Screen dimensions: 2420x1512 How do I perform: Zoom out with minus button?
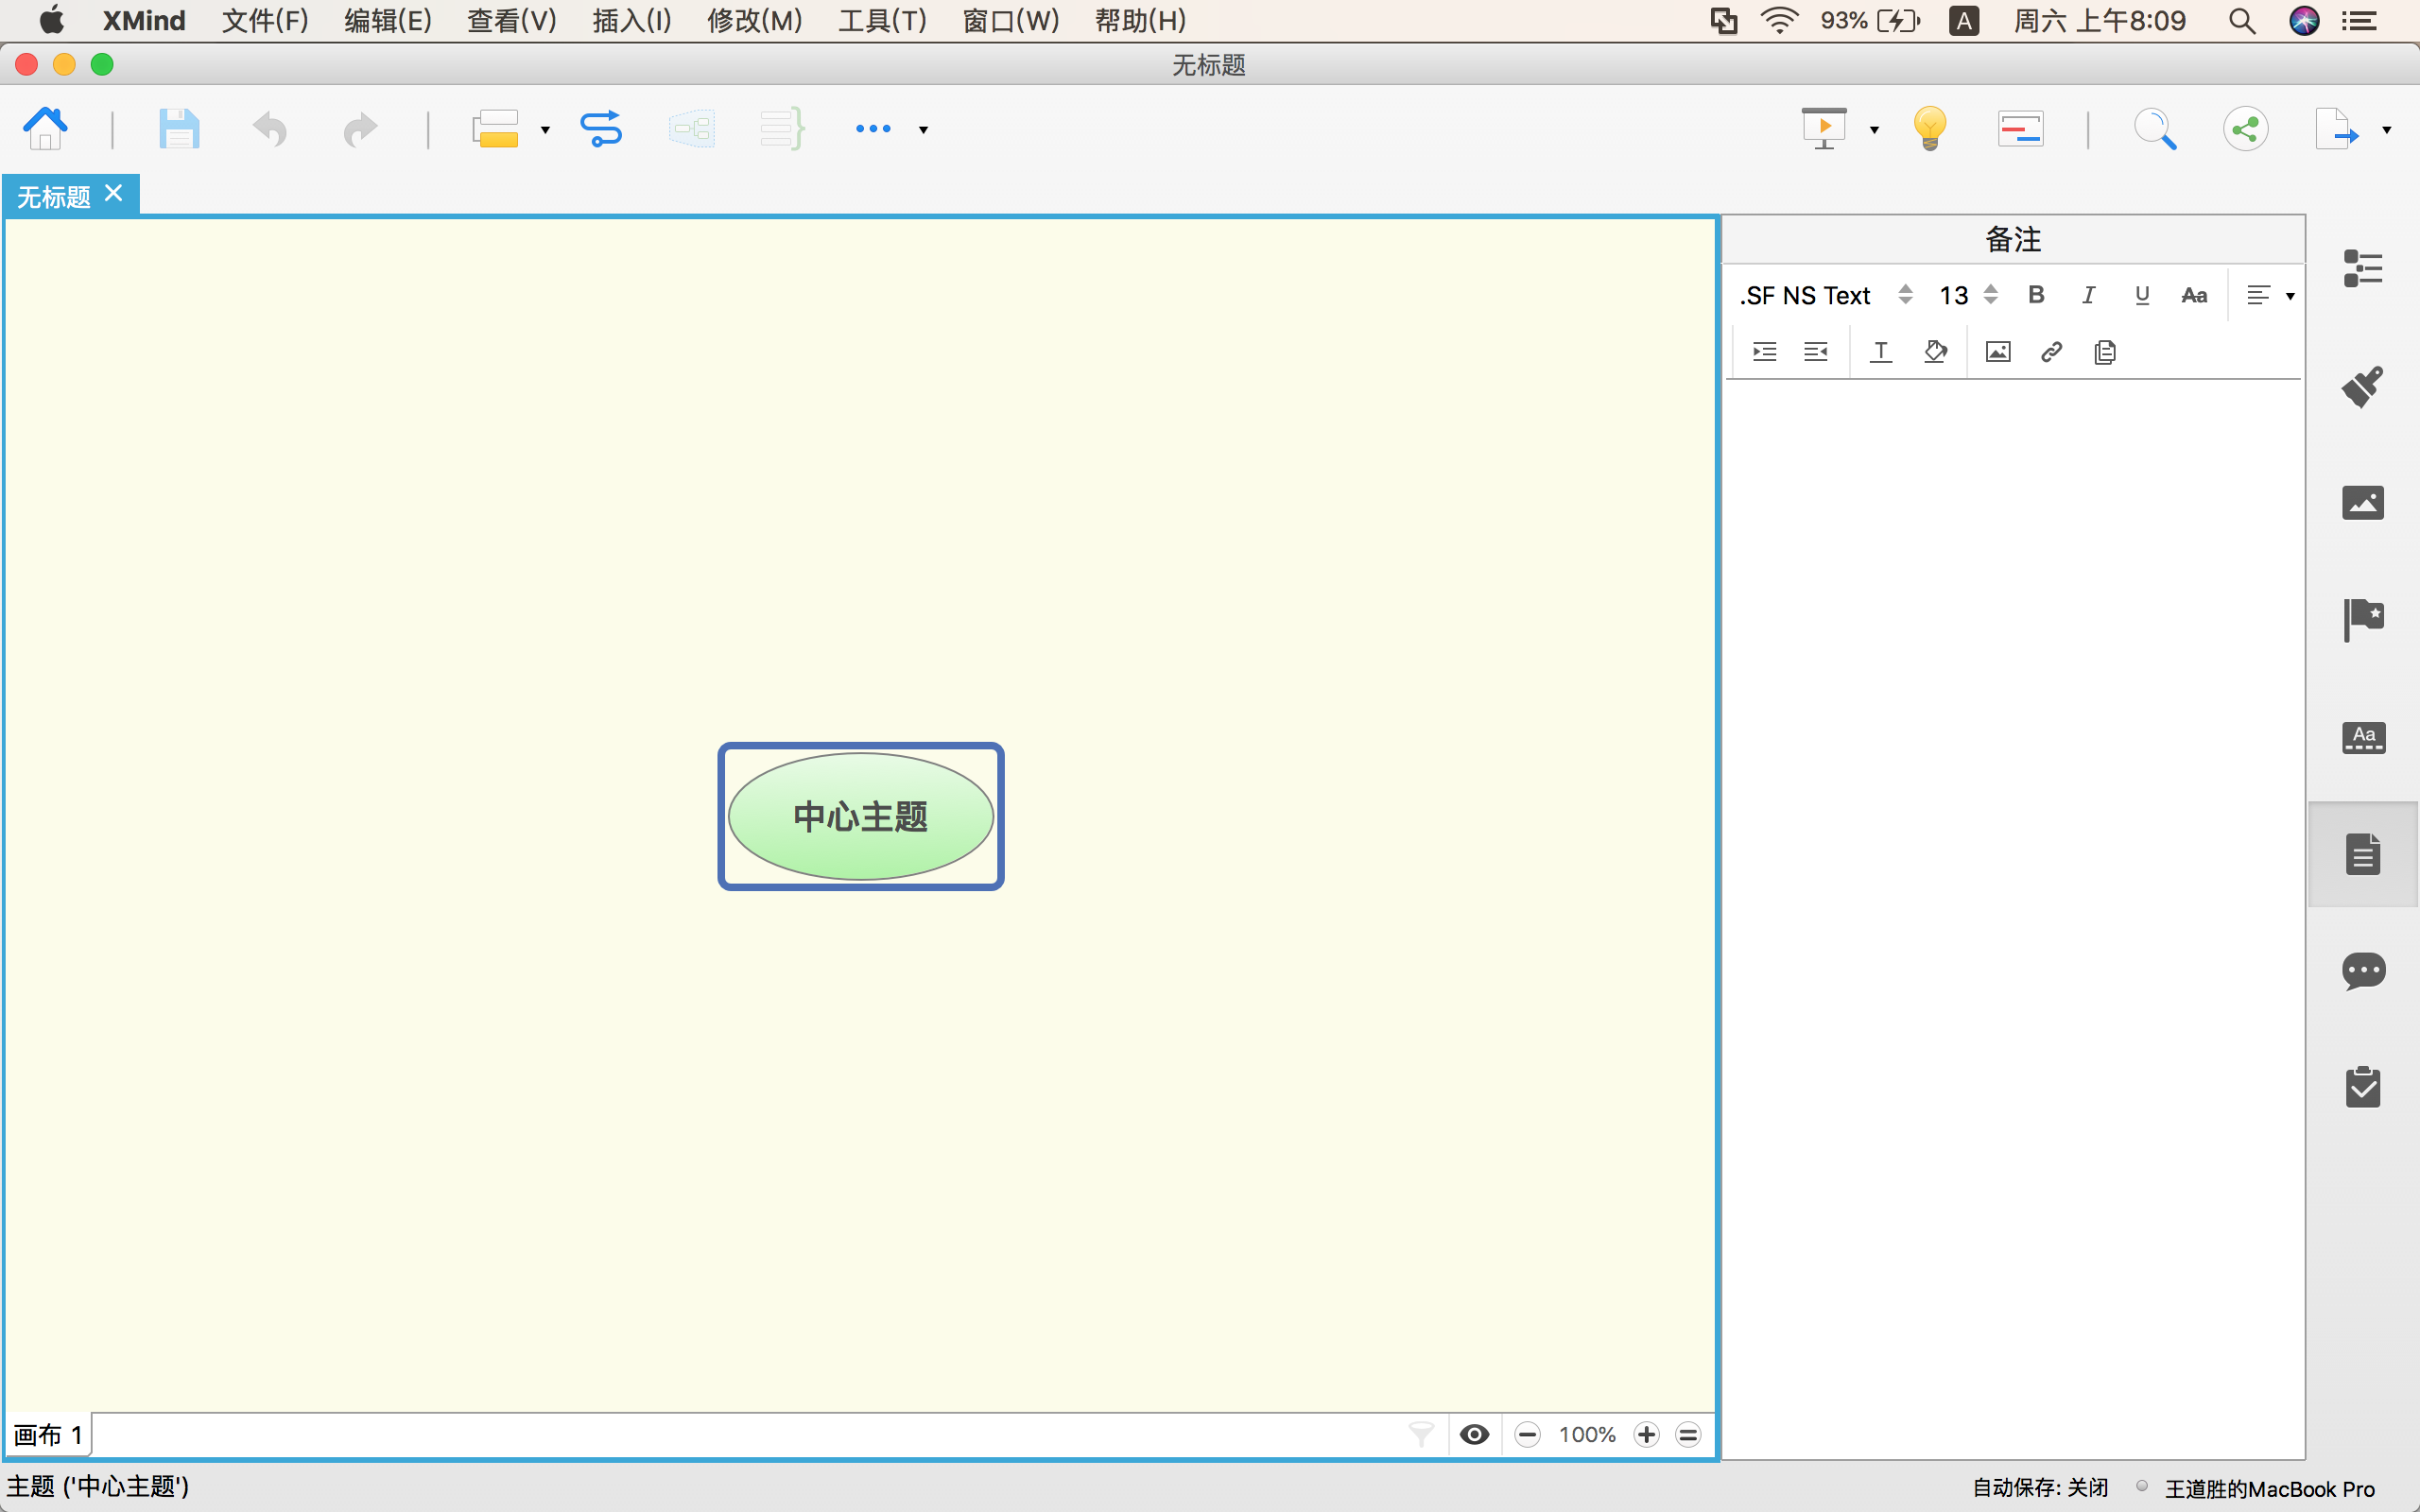1527,1435
